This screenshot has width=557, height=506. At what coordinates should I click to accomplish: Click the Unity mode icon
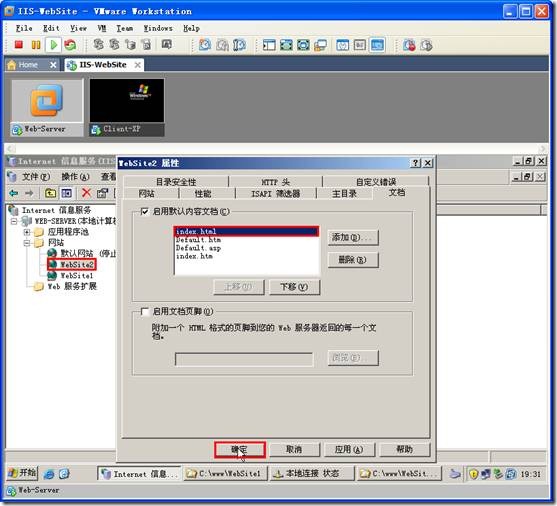coord(320,45)
